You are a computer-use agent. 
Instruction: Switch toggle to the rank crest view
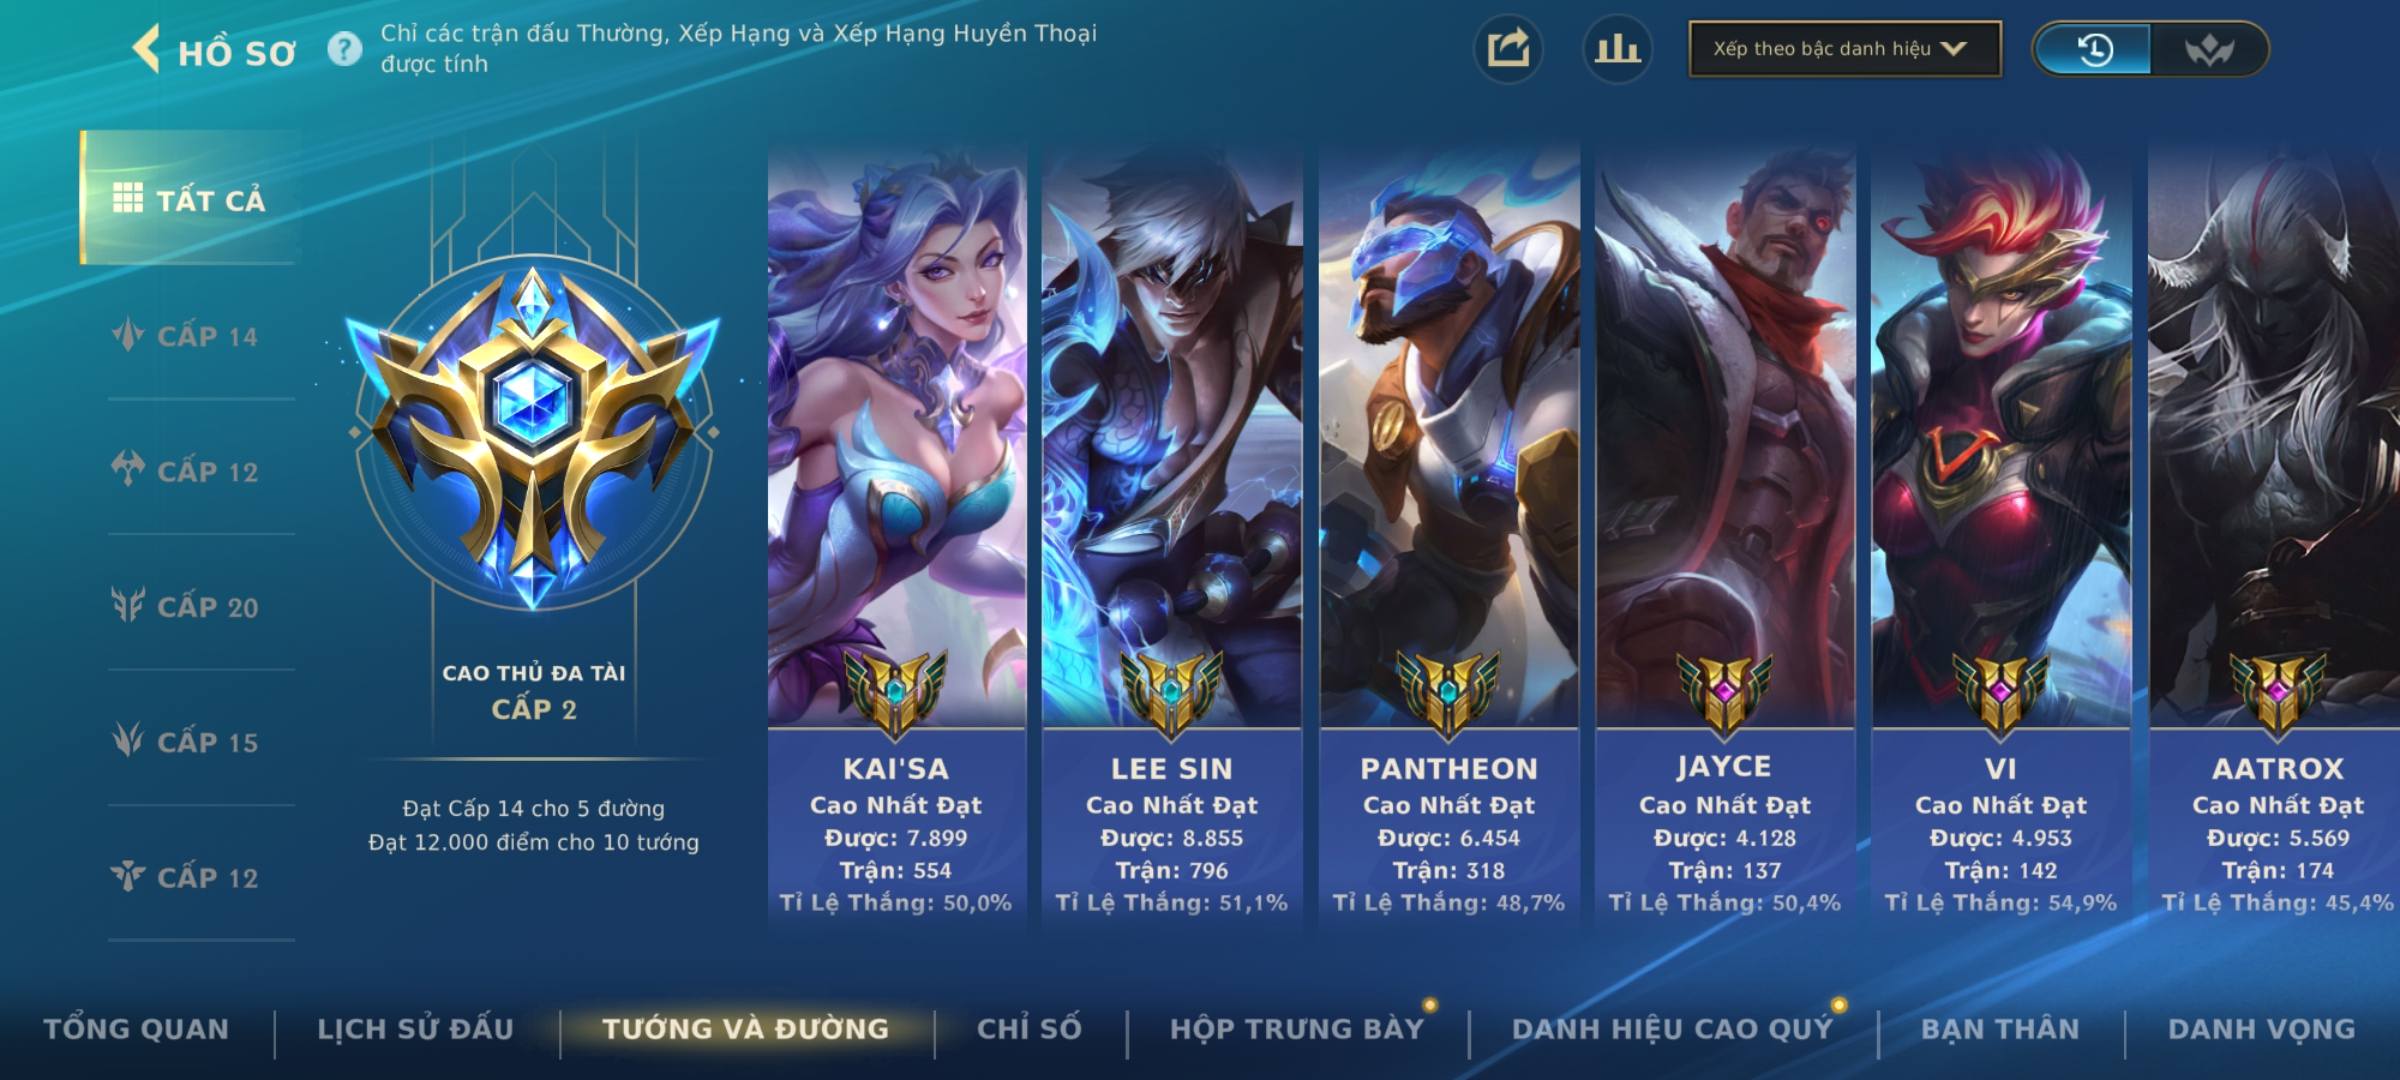coord(2209,49)
